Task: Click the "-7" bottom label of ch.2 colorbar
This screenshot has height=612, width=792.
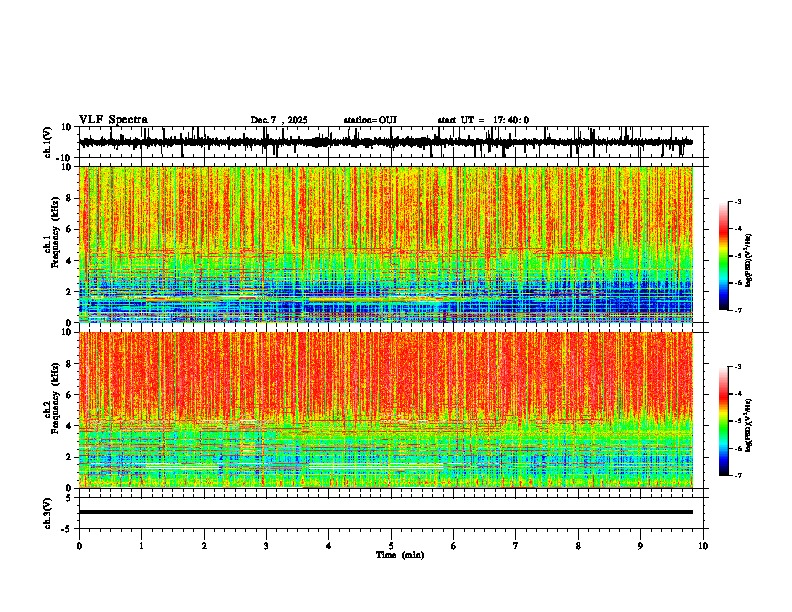Action: 737,475
